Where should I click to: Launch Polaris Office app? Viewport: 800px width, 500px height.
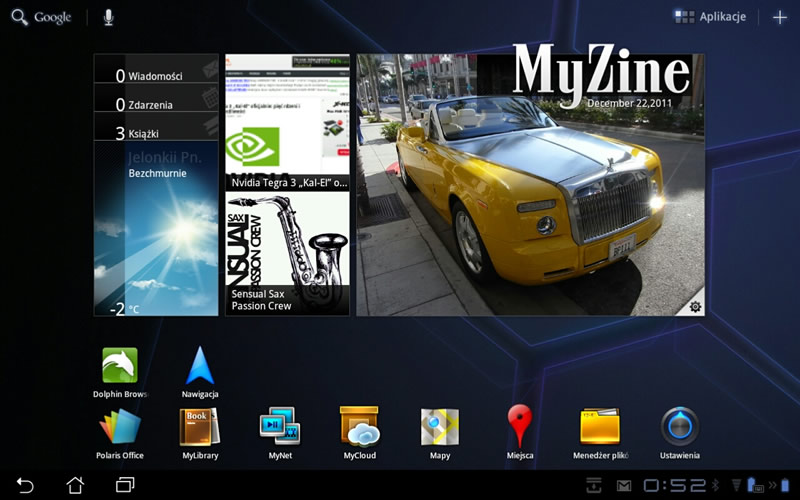(120, 434)
